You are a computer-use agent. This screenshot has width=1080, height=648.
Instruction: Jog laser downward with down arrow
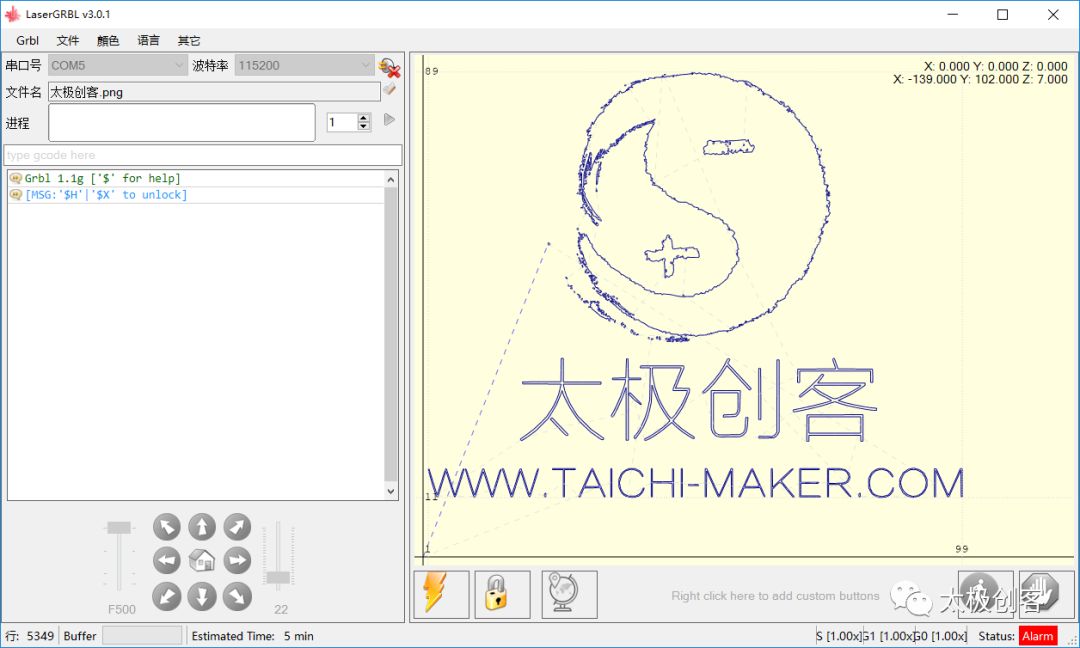coord(202,596)
